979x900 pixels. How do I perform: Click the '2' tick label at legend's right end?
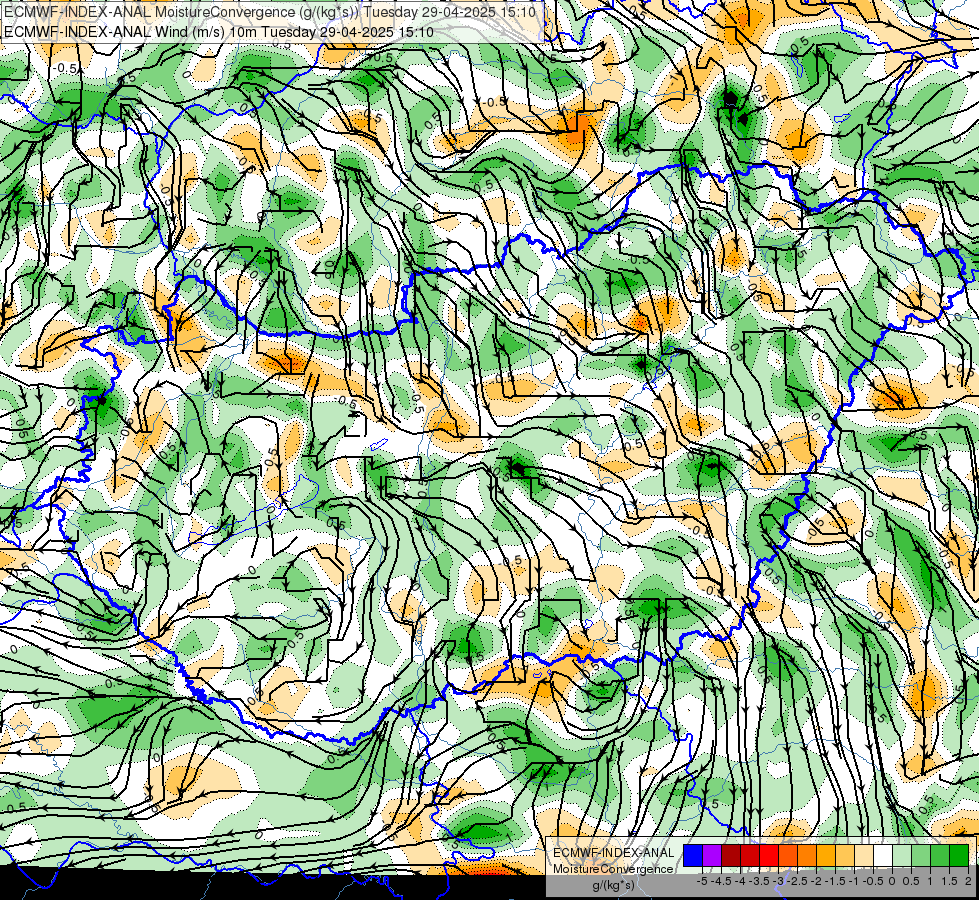click(968, 881)
